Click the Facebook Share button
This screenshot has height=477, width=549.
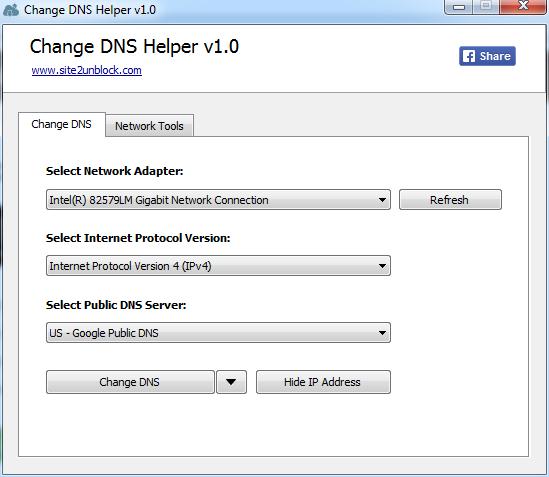pos(487,56)
